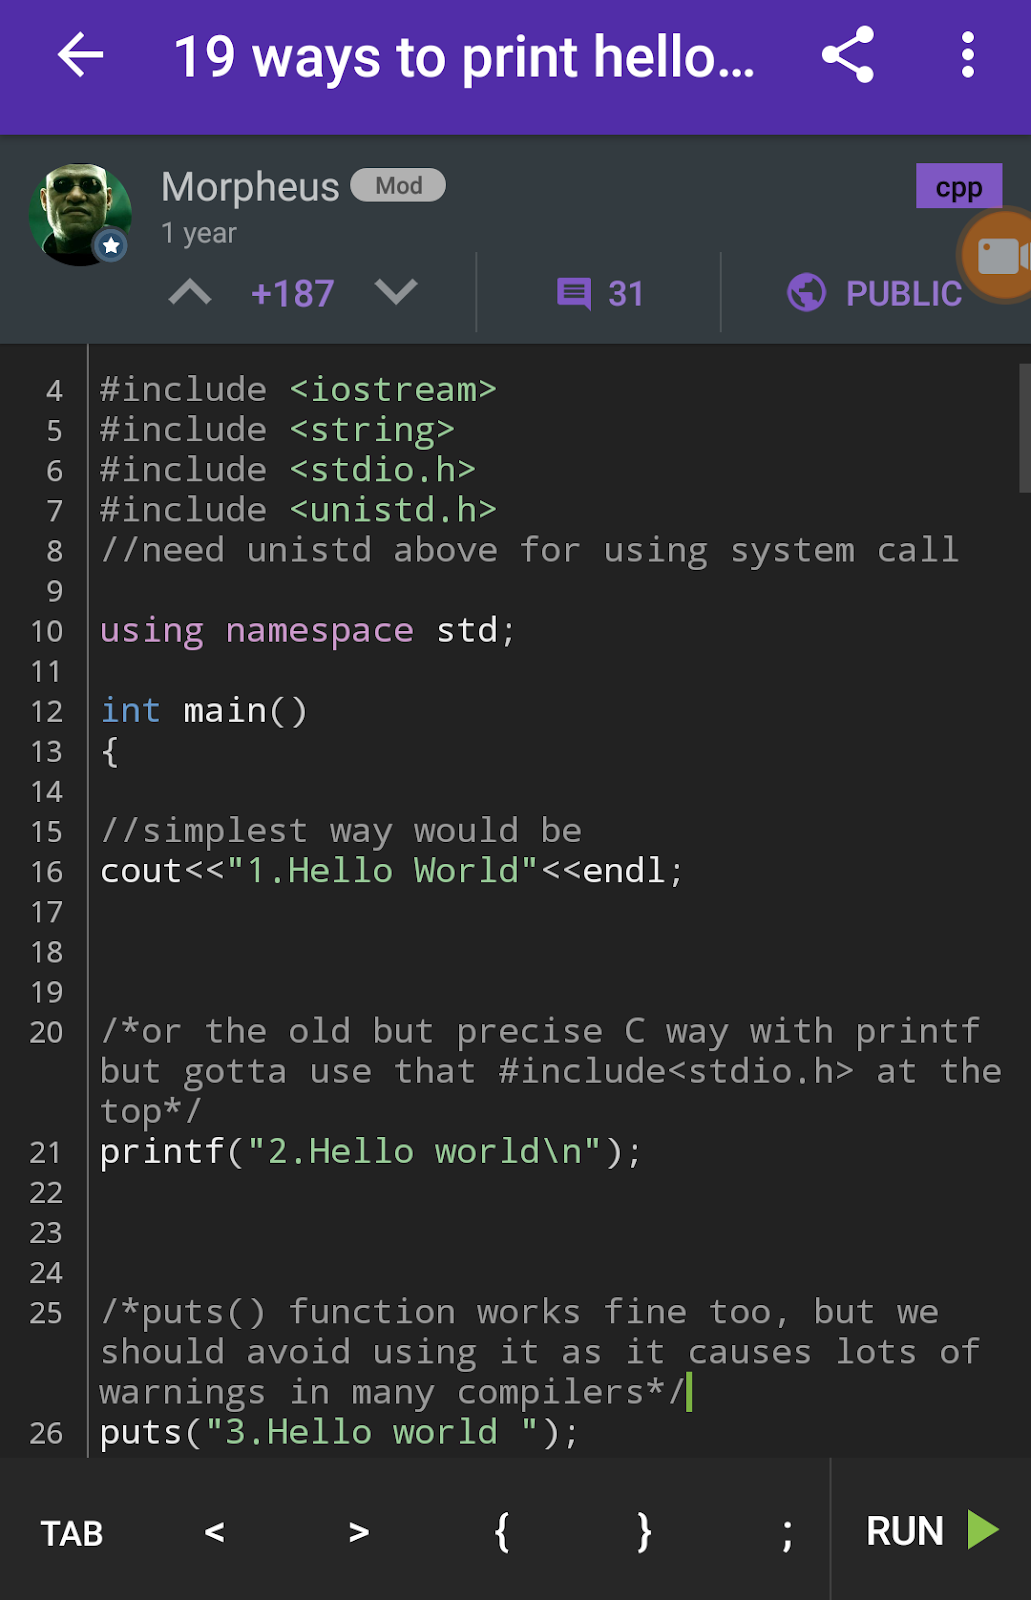
Task: Insert a TAB from the shortcut bar
Action: click(x=72, y=1533)
